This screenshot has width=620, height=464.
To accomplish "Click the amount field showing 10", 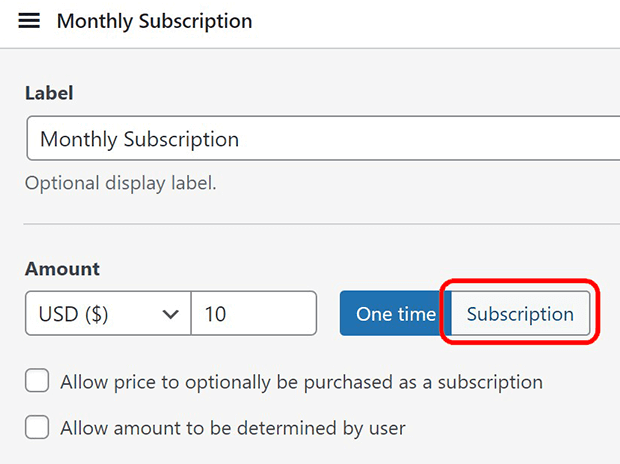I will [253, 314].
